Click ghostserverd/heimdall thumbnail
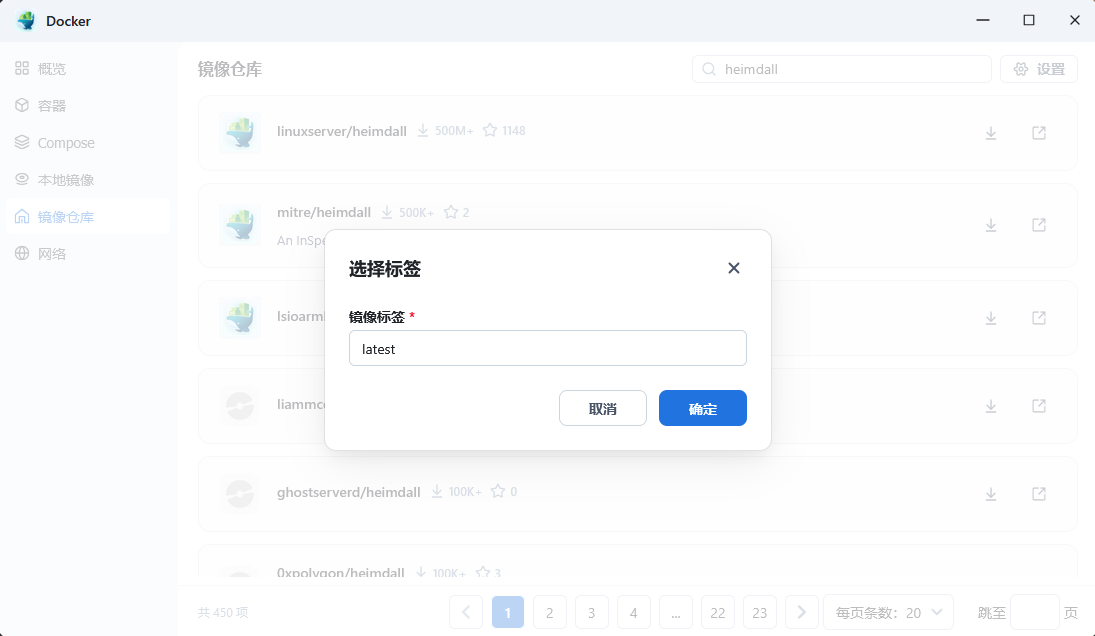The height and width of the screenshot is (636, 1095). pos(240,494)
